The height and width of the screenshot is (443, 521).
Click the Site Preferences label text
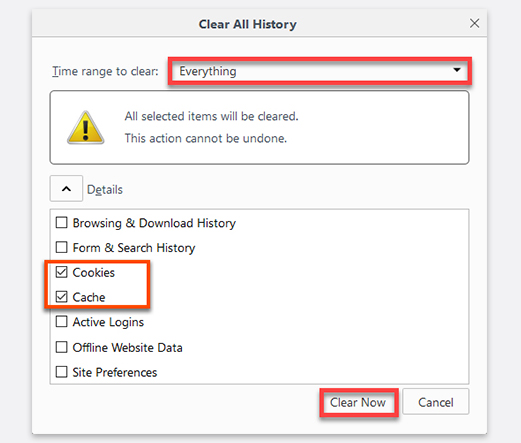(115, 372)
